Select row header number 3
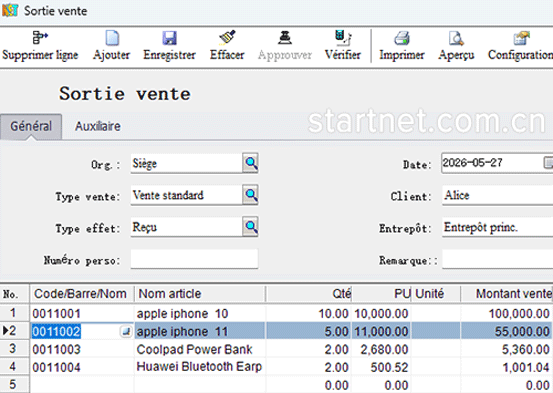Viewport: 553px width, 393px height. pyautogui.click(x=14, y=349)
